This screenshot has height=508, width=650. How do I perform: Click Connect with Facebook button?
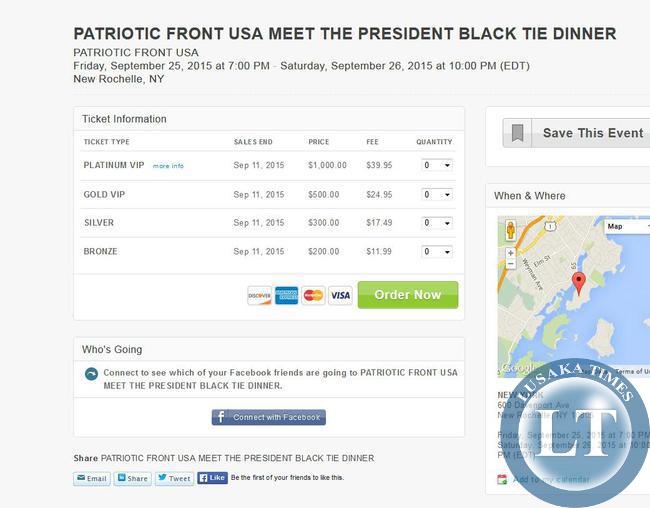tap(269, 417)
